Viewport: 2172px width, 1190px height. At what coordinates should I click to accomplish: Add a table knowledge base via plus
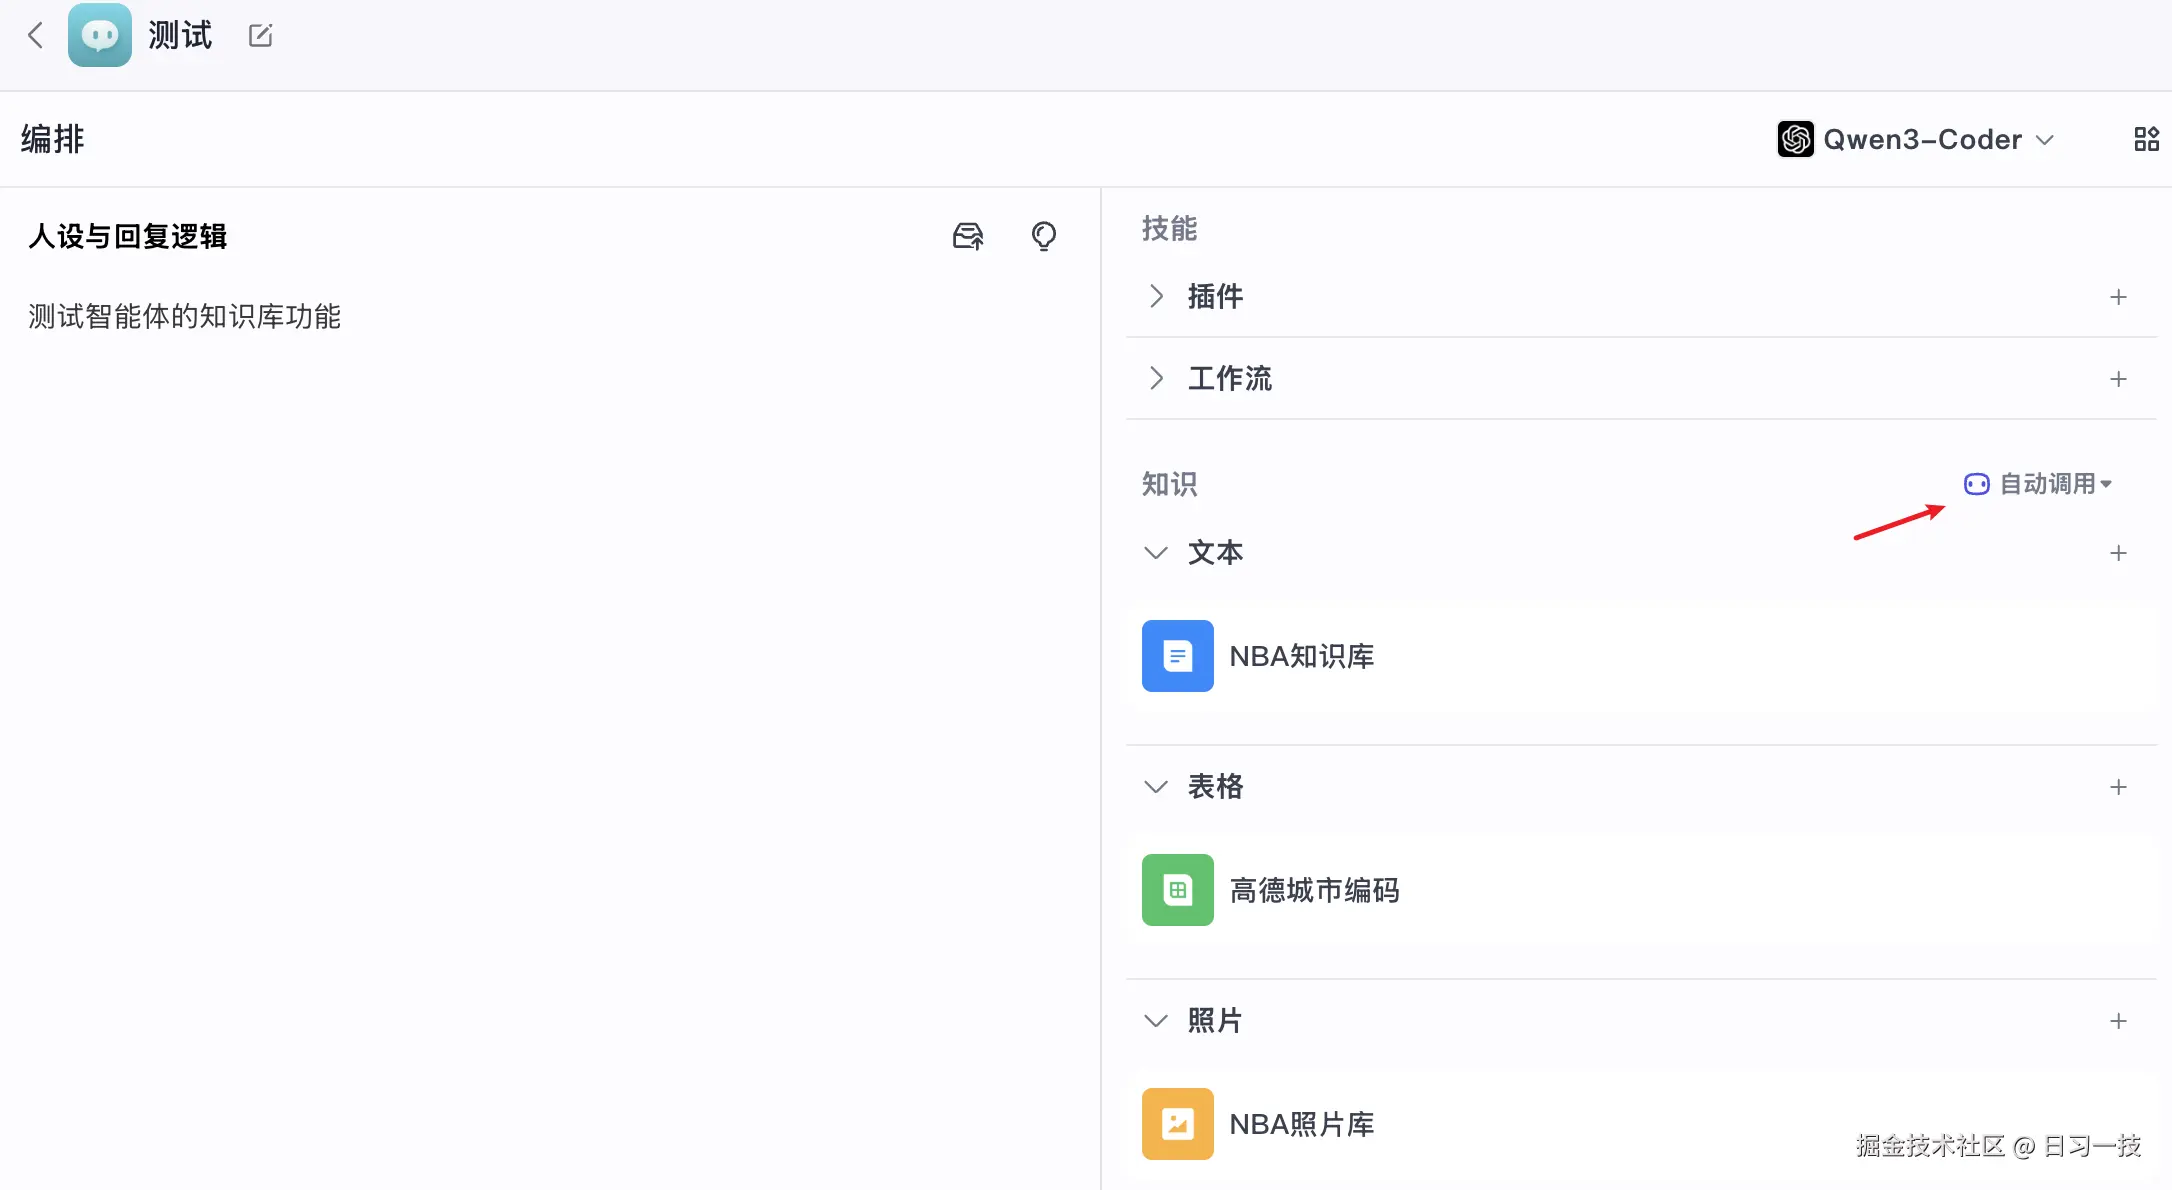(2117, 787)
